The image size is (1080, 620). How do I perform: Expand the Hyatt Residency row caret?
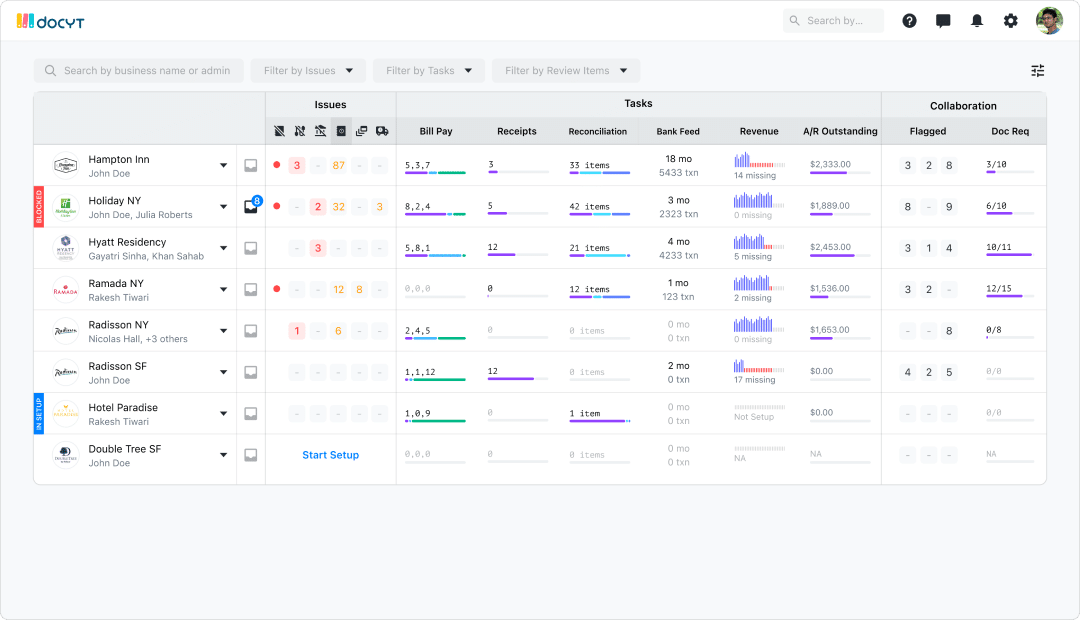point(223,248)
